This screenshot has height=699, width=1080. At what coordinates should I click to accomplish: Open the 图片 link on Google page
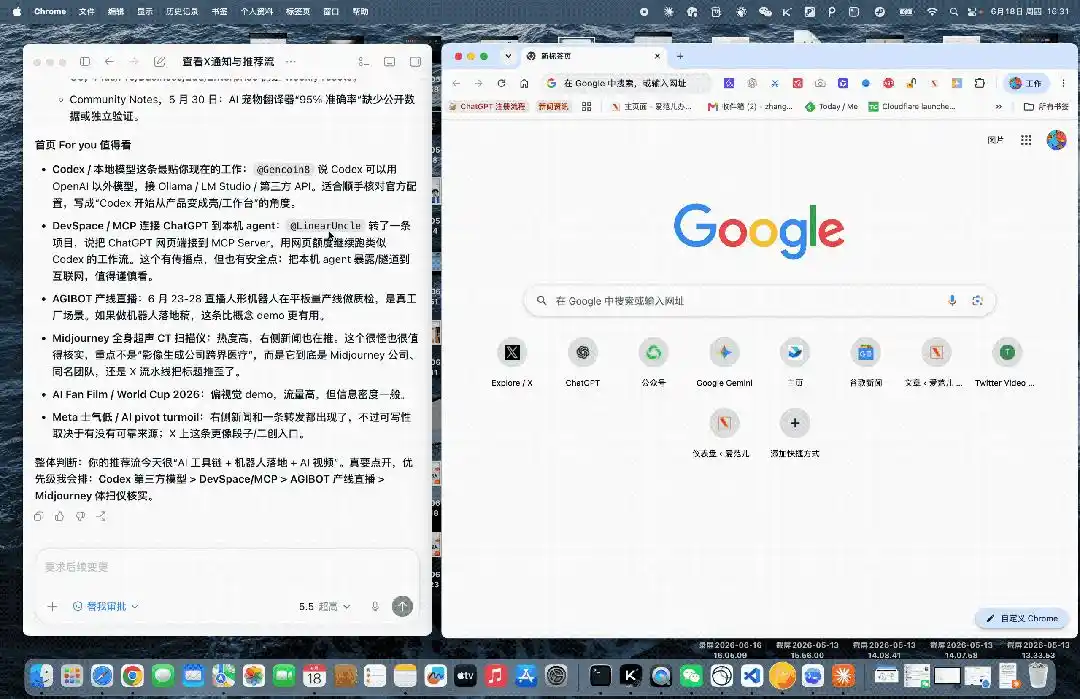[995, 140]
